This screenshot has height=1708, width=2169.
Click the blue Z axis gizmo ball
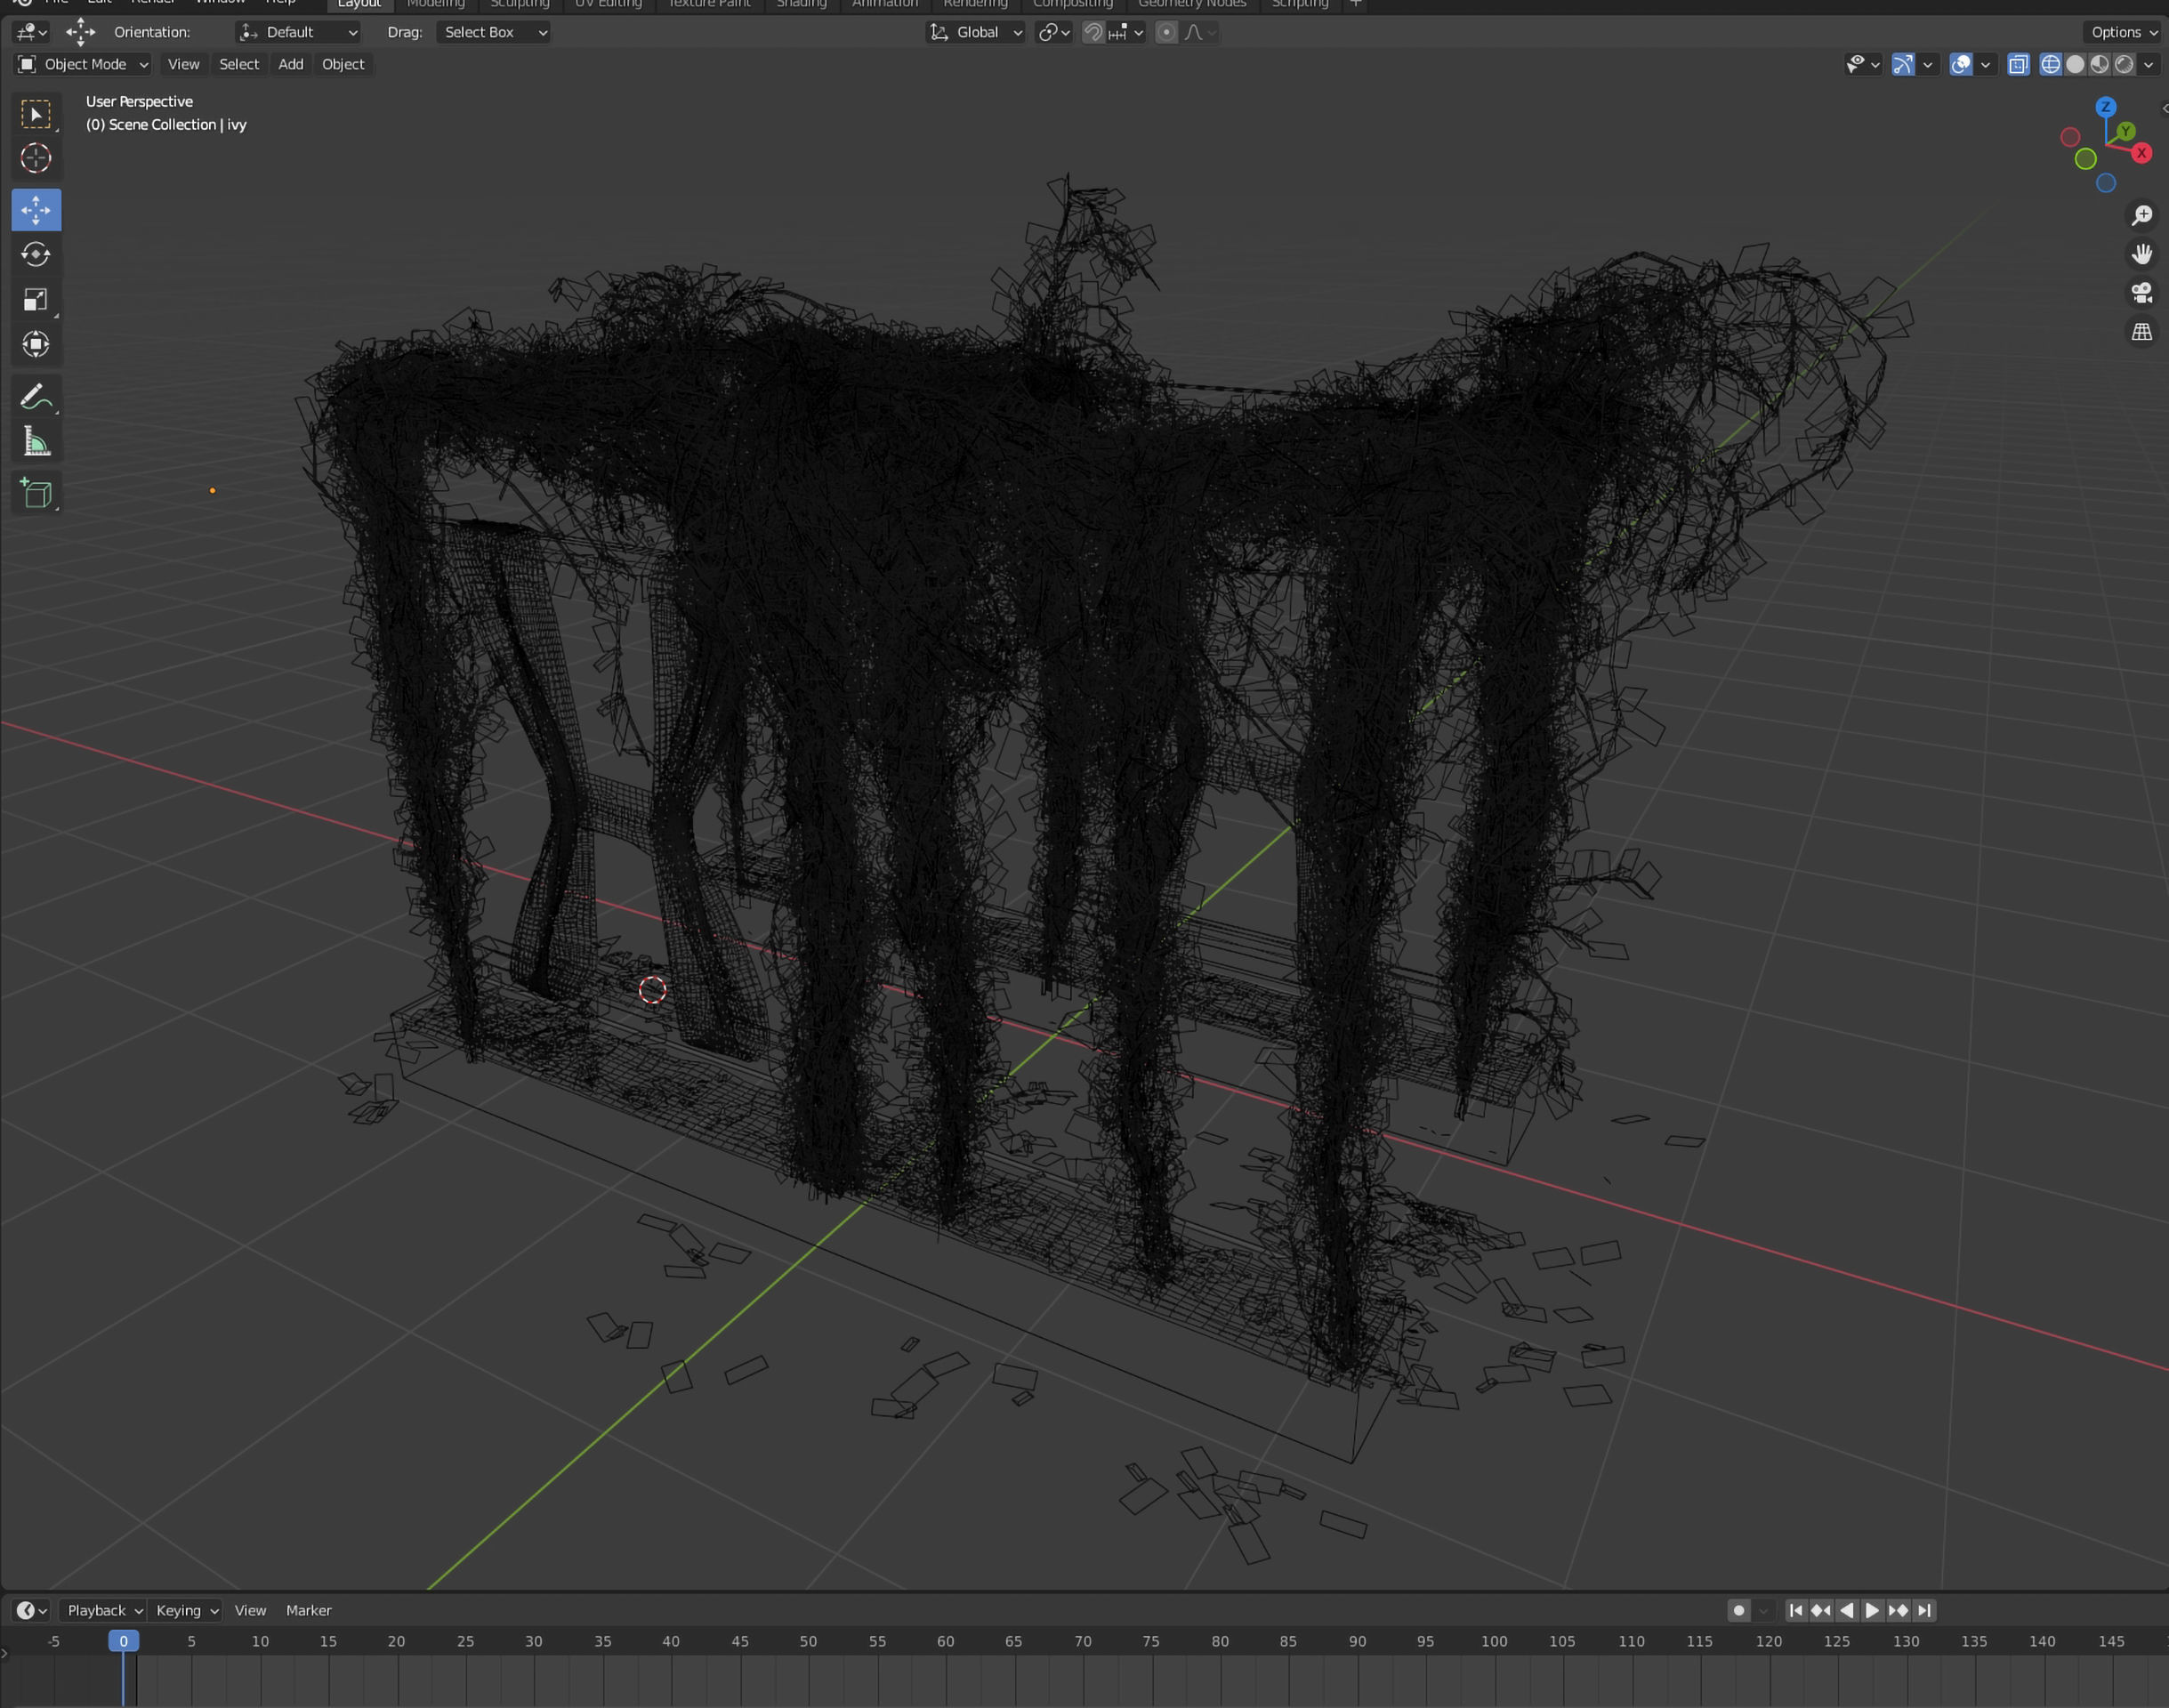[2106, 107]
